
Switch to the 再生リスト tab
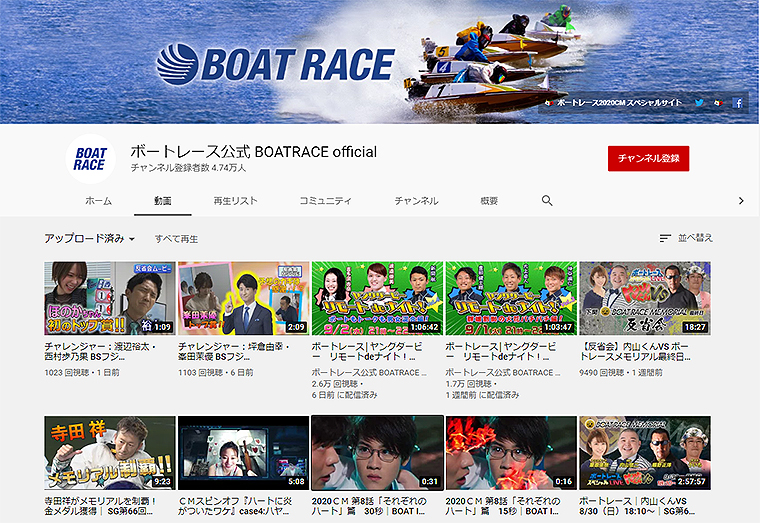235,201
